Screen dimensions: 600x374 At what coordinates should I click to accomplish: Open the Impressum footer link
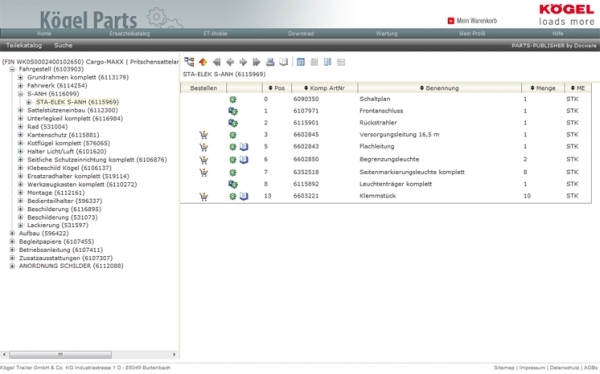pos(532,368)
